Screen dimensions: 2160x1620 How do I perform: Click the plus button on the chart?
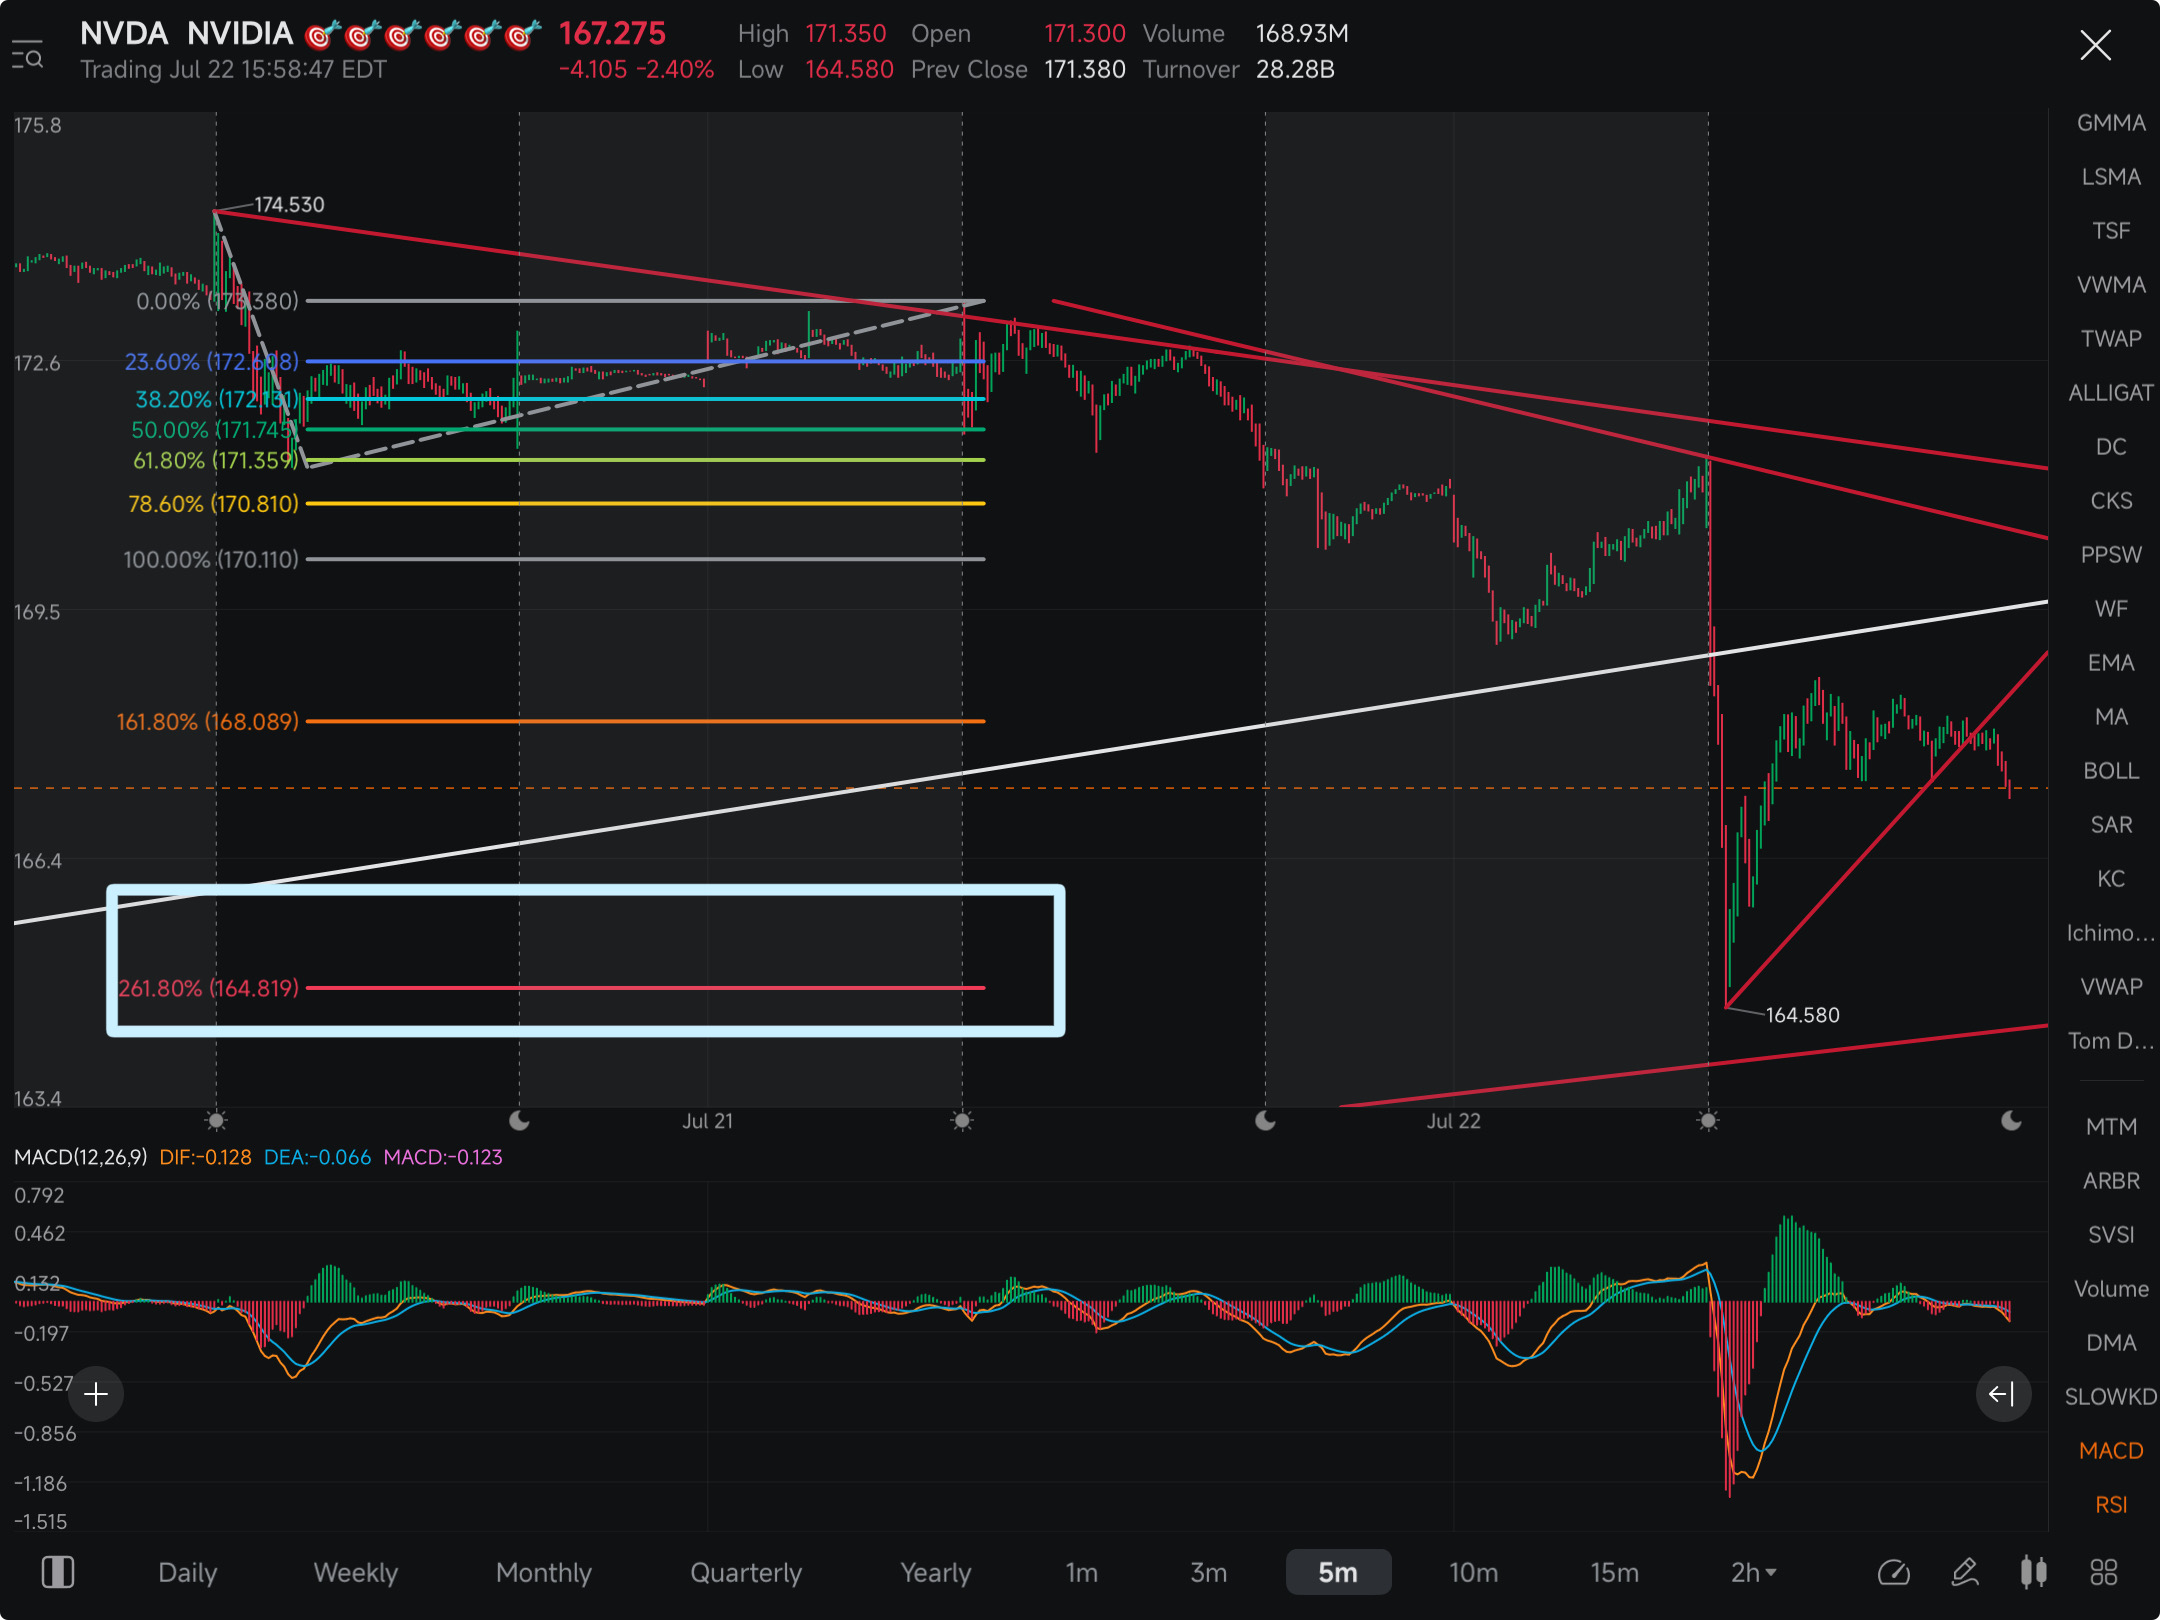click(96, 1394)
